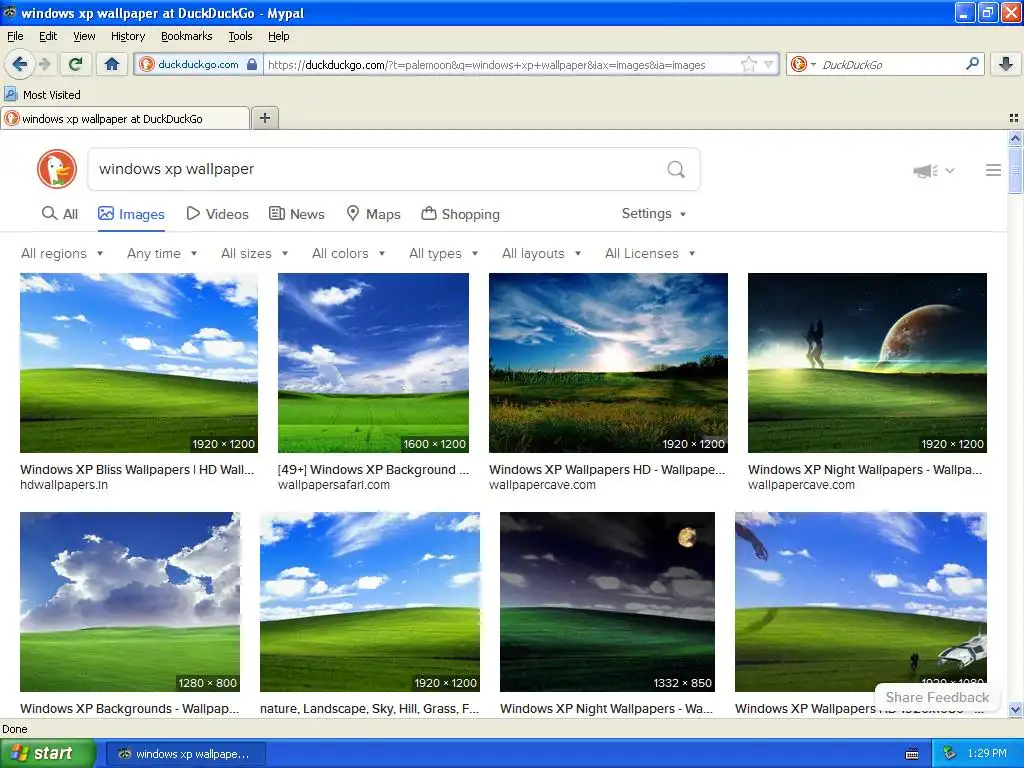The height and width of the screenshot is (768, 1024).
Task: Expand the All sizes filter
Action: pos(255,253)
